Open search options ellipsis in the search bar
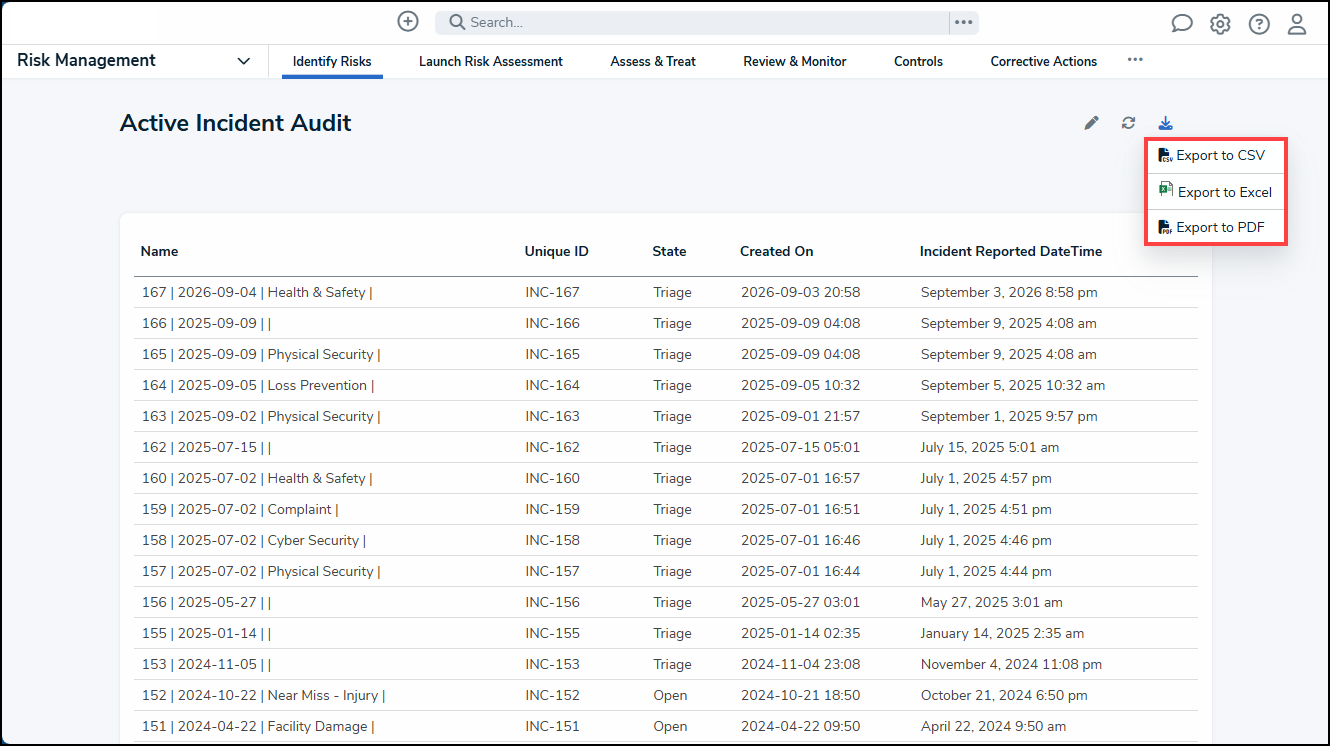1330x746 pixels. tap(963, 22)
